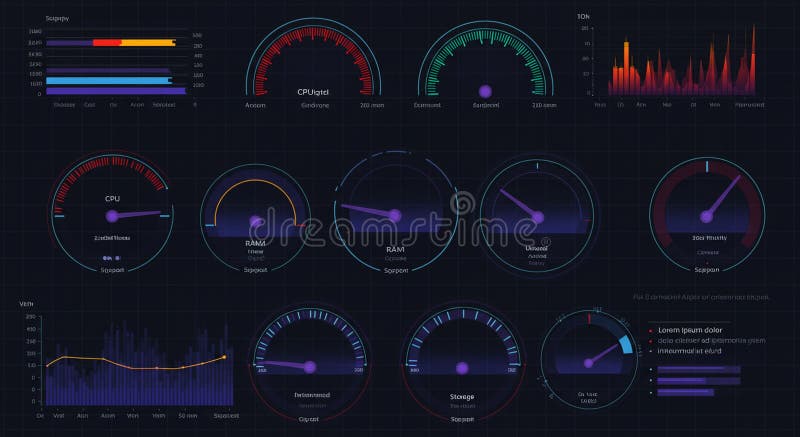Screen dimensions: 800x437
Task: Click the red segment of the top stacked bar
Action: 107,43
